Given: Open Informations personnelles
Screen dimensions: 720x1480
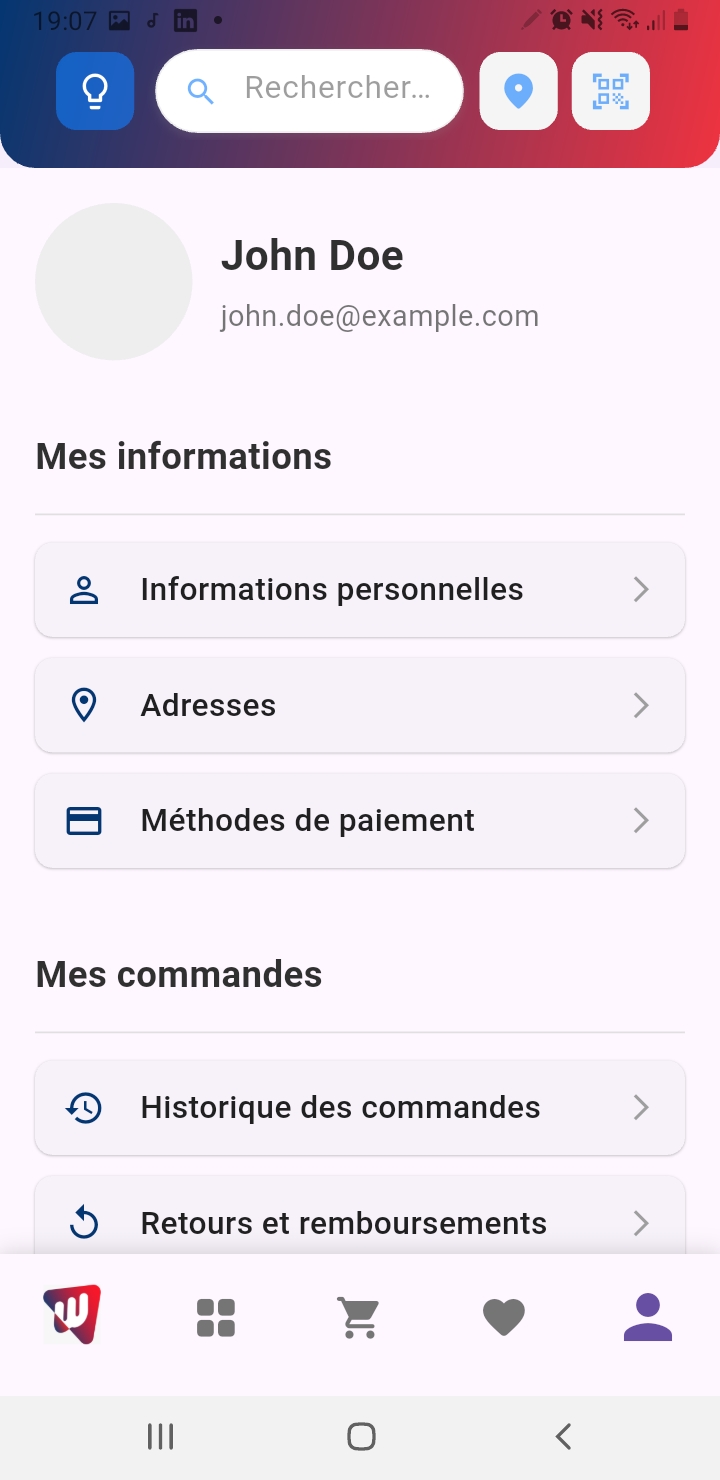Looking at the screenshot, I should coord(360,590).
